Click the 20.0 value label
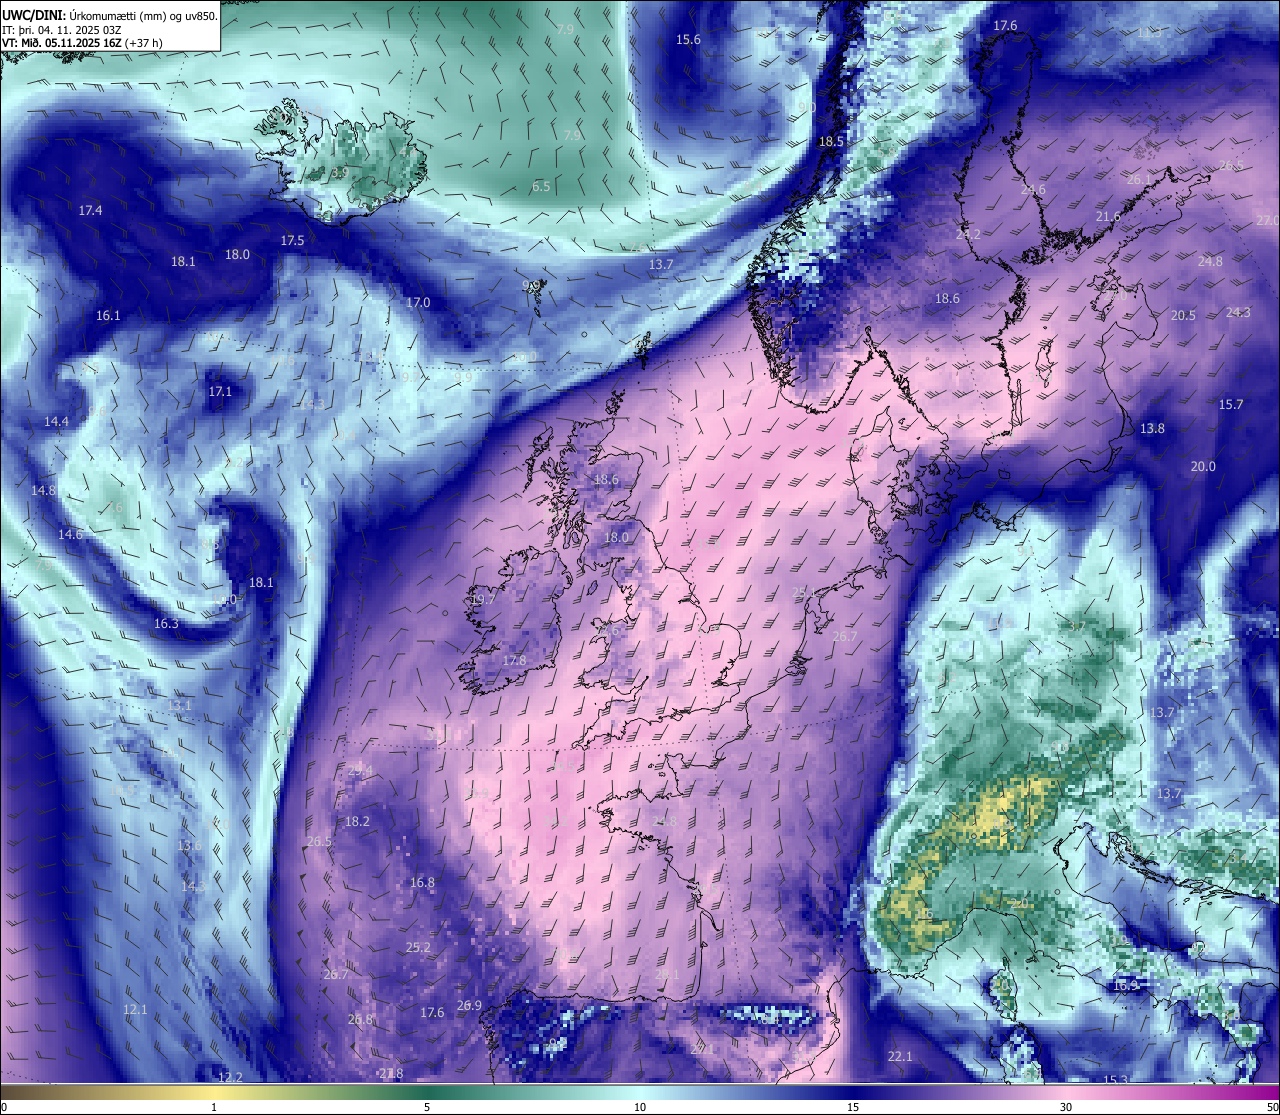The image size is (1280, 1115). click(x=1203, y=466)
